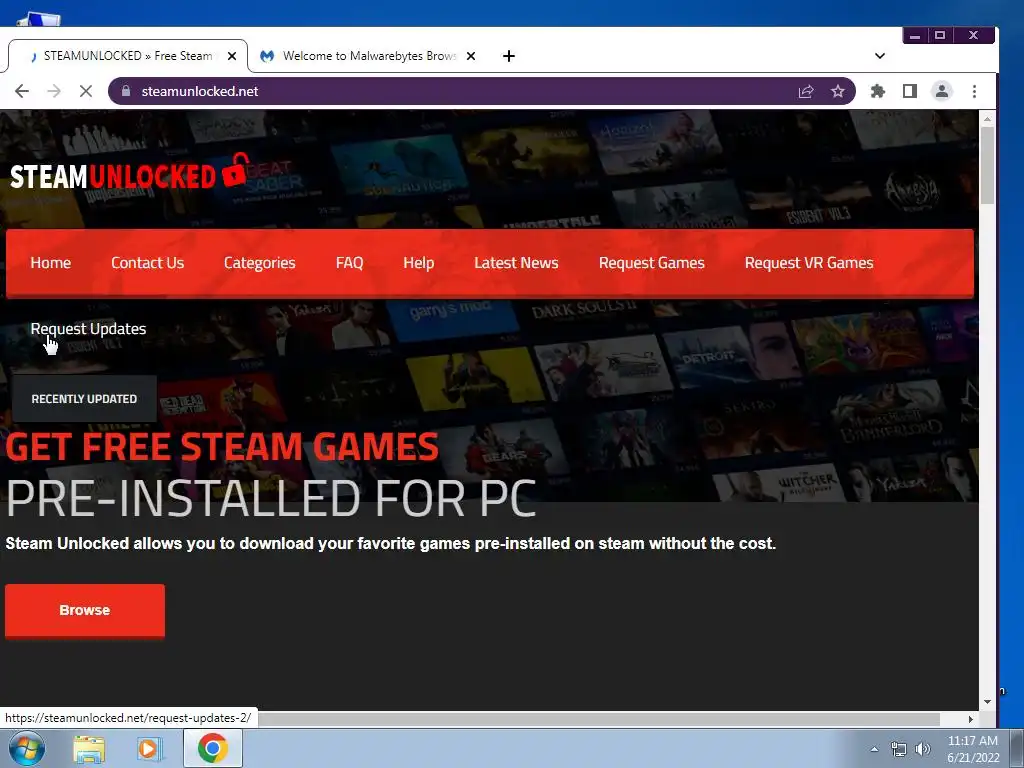Click the STEAMUNLOCKED logo

[x=129, y=173]
